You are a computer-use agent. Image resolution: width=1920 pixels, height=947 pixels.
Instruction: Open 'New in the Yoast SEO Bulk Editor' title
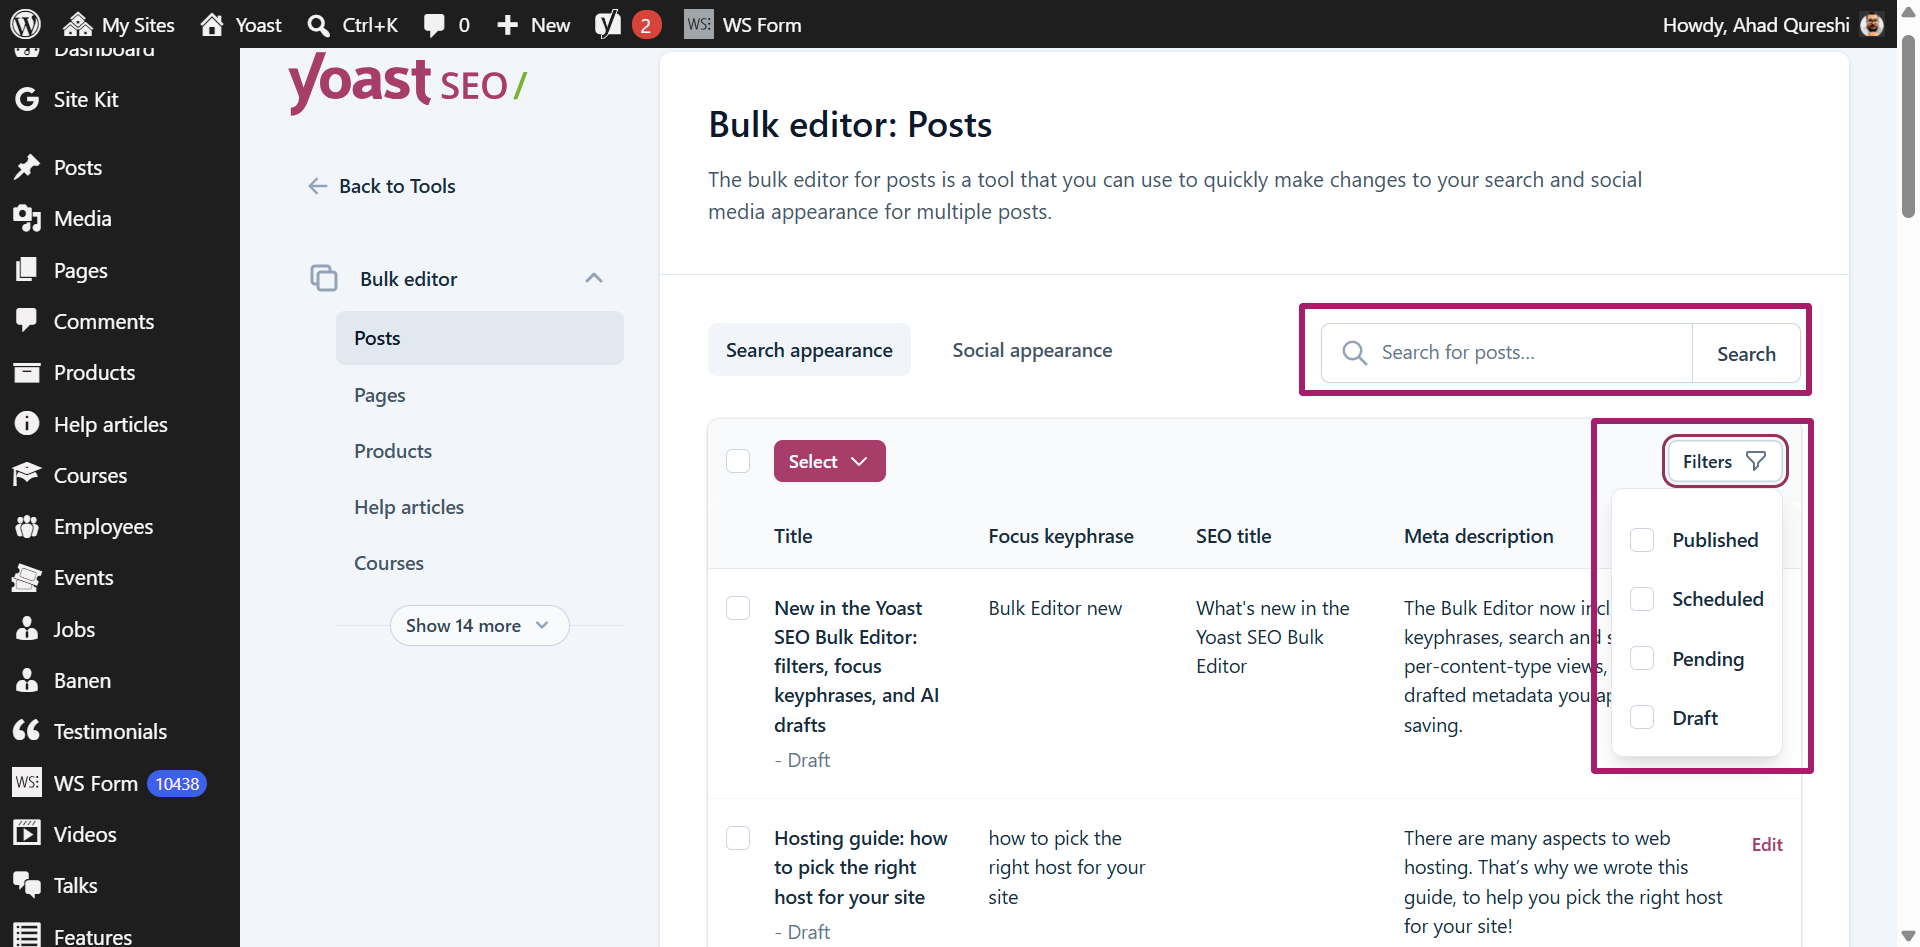coord(857,666)
